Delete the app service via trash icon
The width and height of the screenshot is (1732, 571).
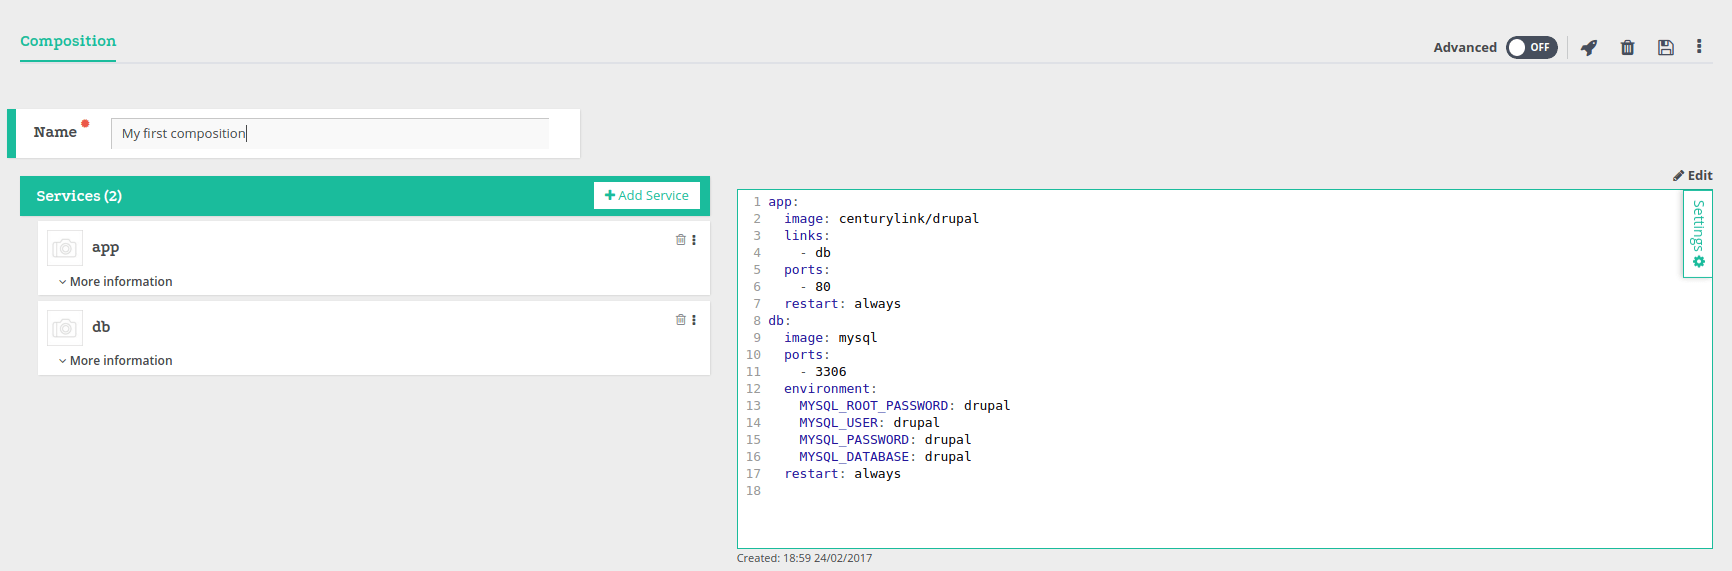[680, 240]
